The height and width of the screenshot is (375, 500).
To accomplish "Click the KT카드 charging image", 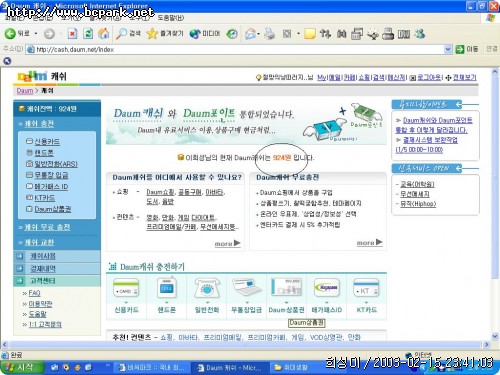I will coord(366,287).
